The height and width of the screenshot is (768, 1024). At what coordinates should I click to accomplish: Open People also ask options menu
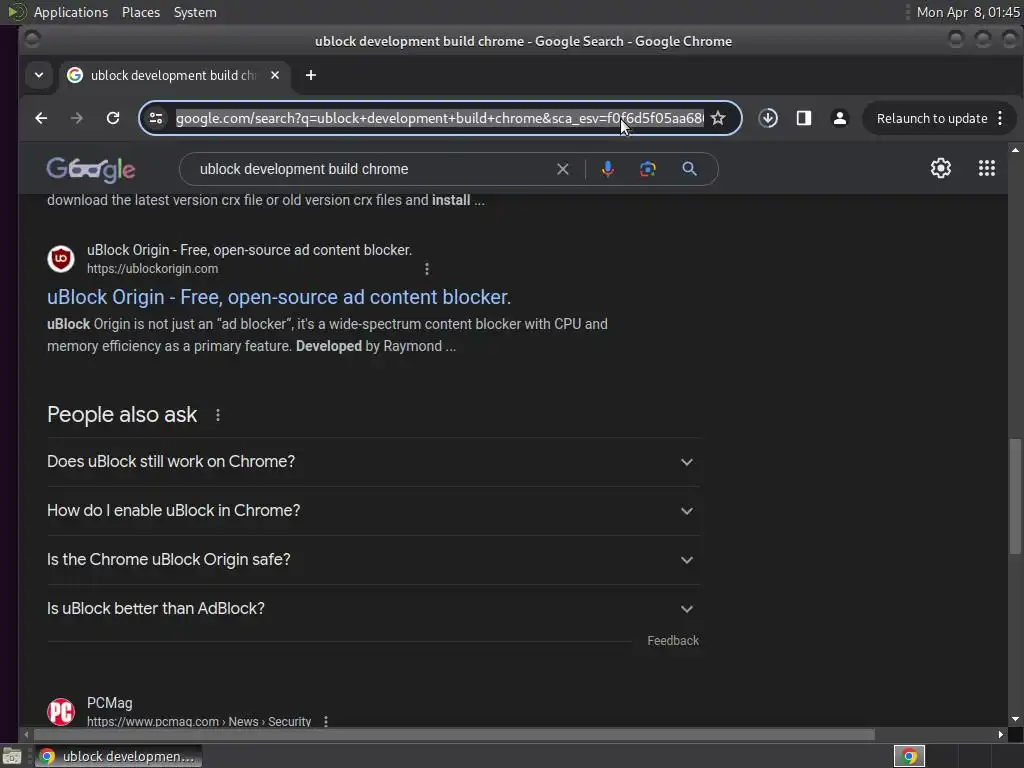217,415
